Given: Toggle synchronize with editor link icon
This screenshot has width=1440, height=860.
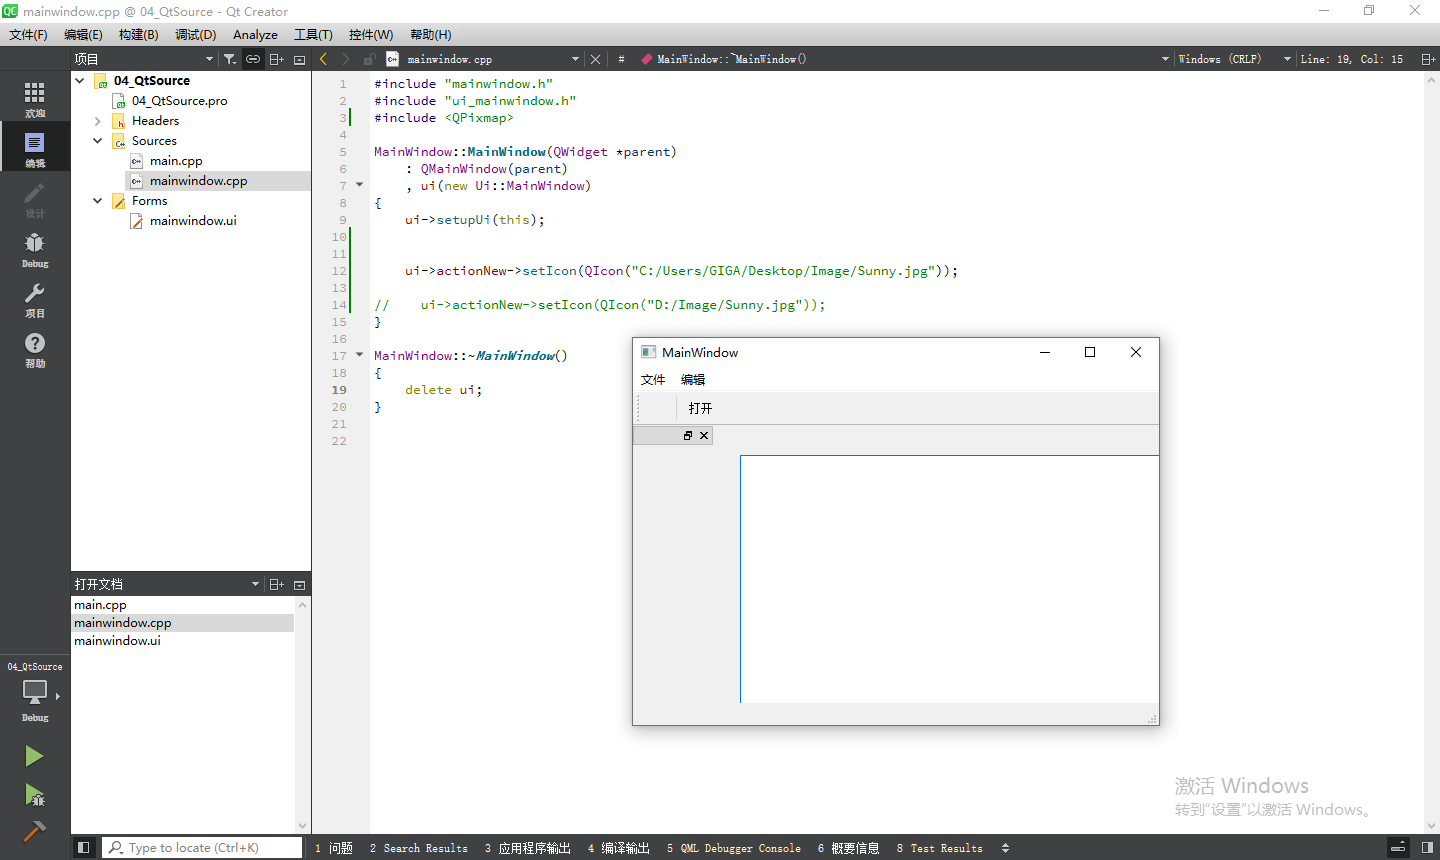Looking at the screenshot, I should pyautogui.click(x=253, y=59).
